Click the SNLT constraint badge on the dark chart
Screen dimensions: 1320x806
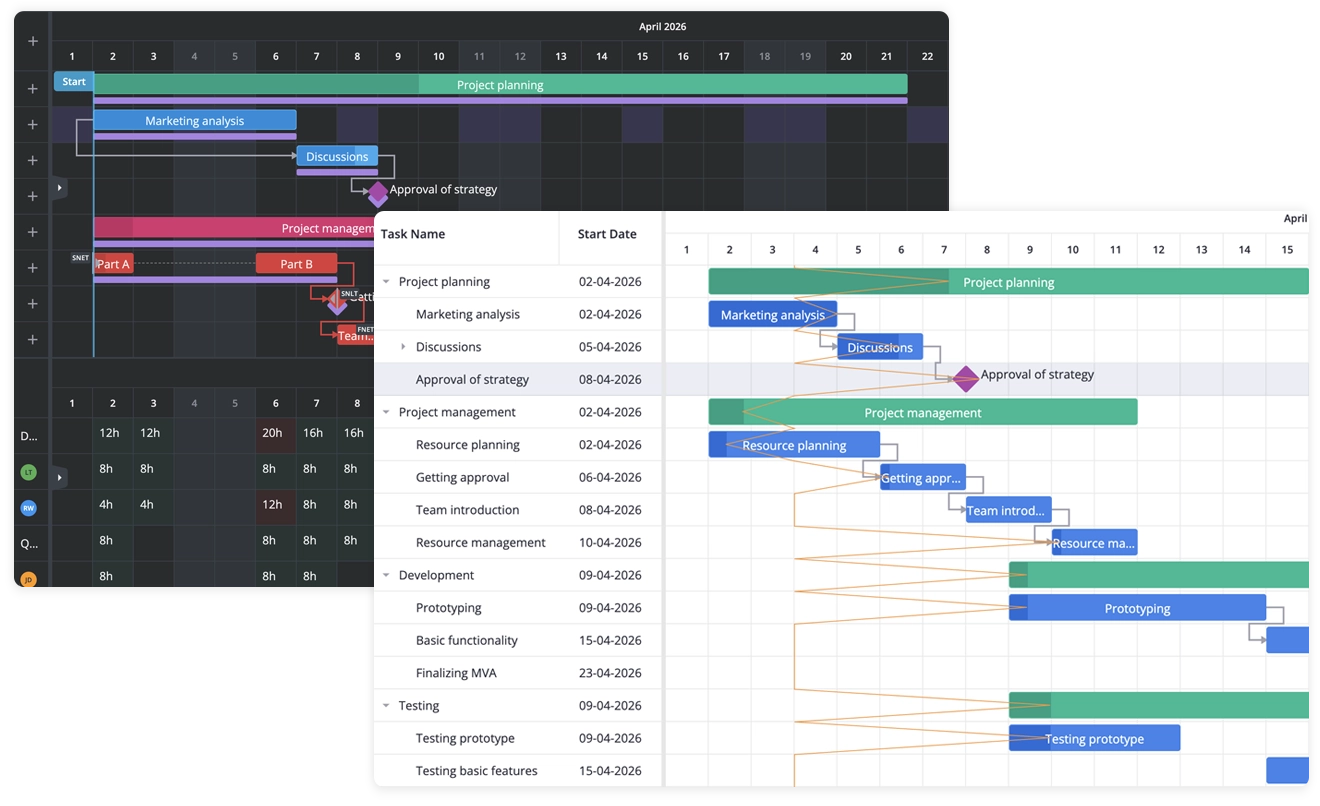pos(349,293)
